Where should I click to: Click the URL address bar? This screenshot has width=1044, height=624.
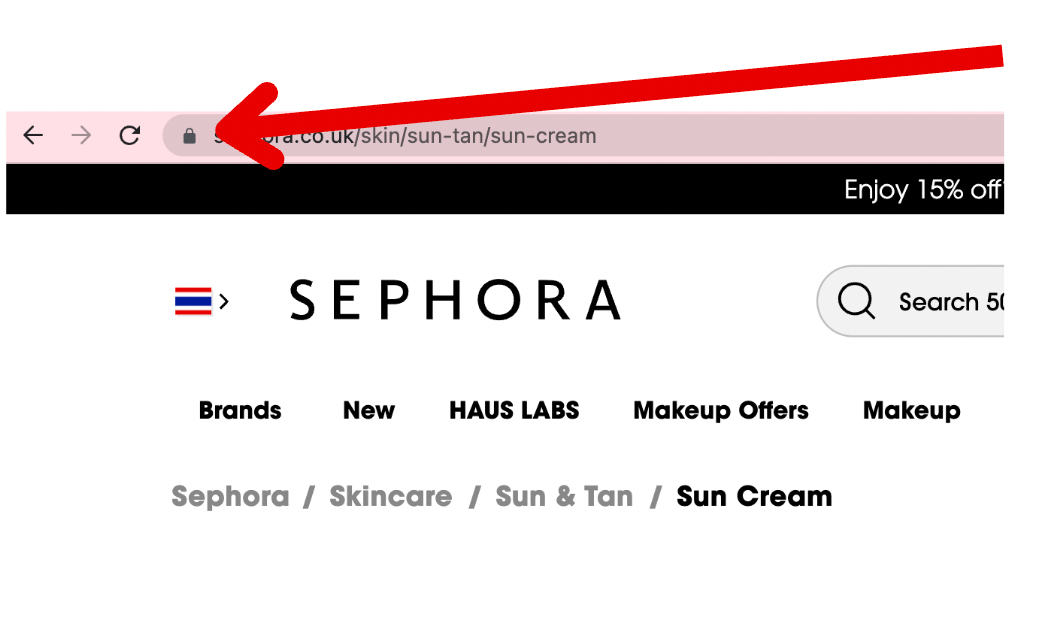583,136
